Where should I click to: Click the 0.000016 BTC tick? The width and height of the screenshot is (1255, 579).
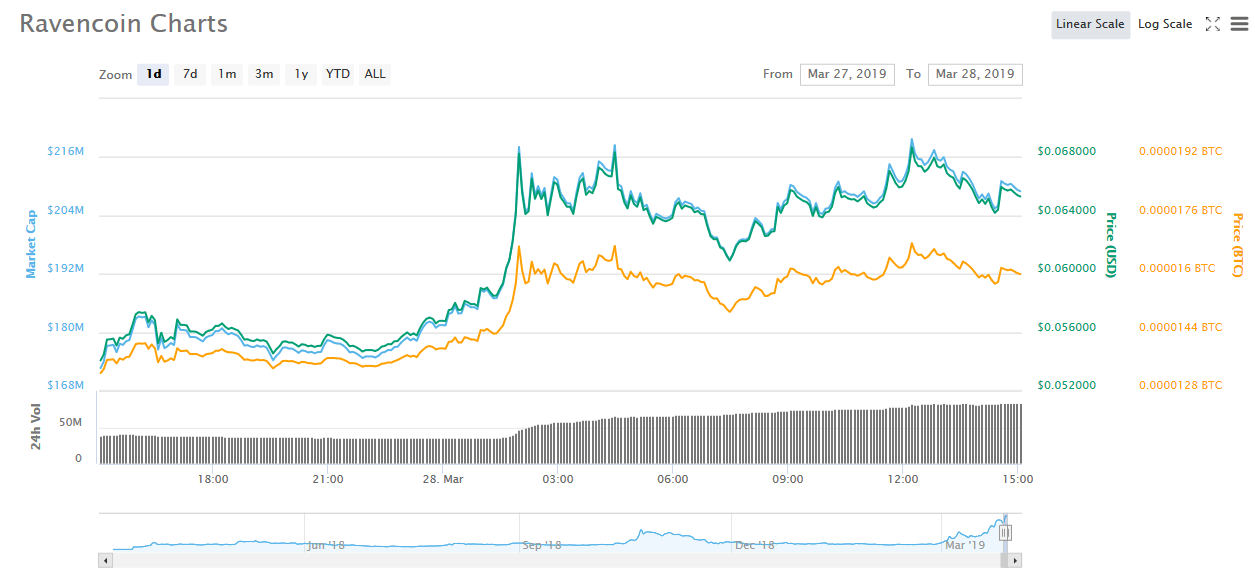tap(1177, 268)
